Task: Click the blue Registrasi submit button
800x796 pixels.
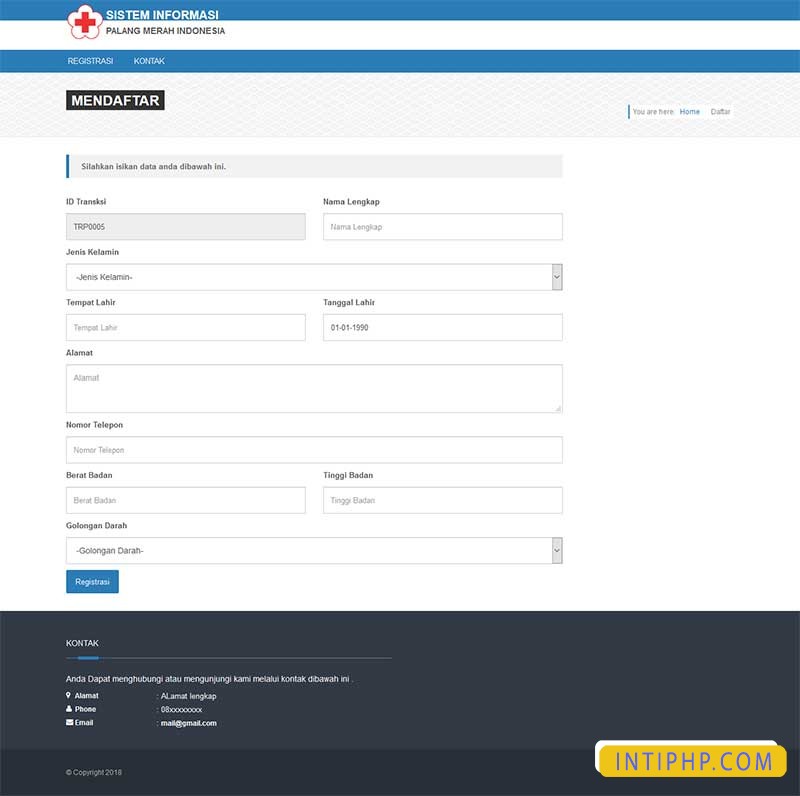Action: (92, 582)
